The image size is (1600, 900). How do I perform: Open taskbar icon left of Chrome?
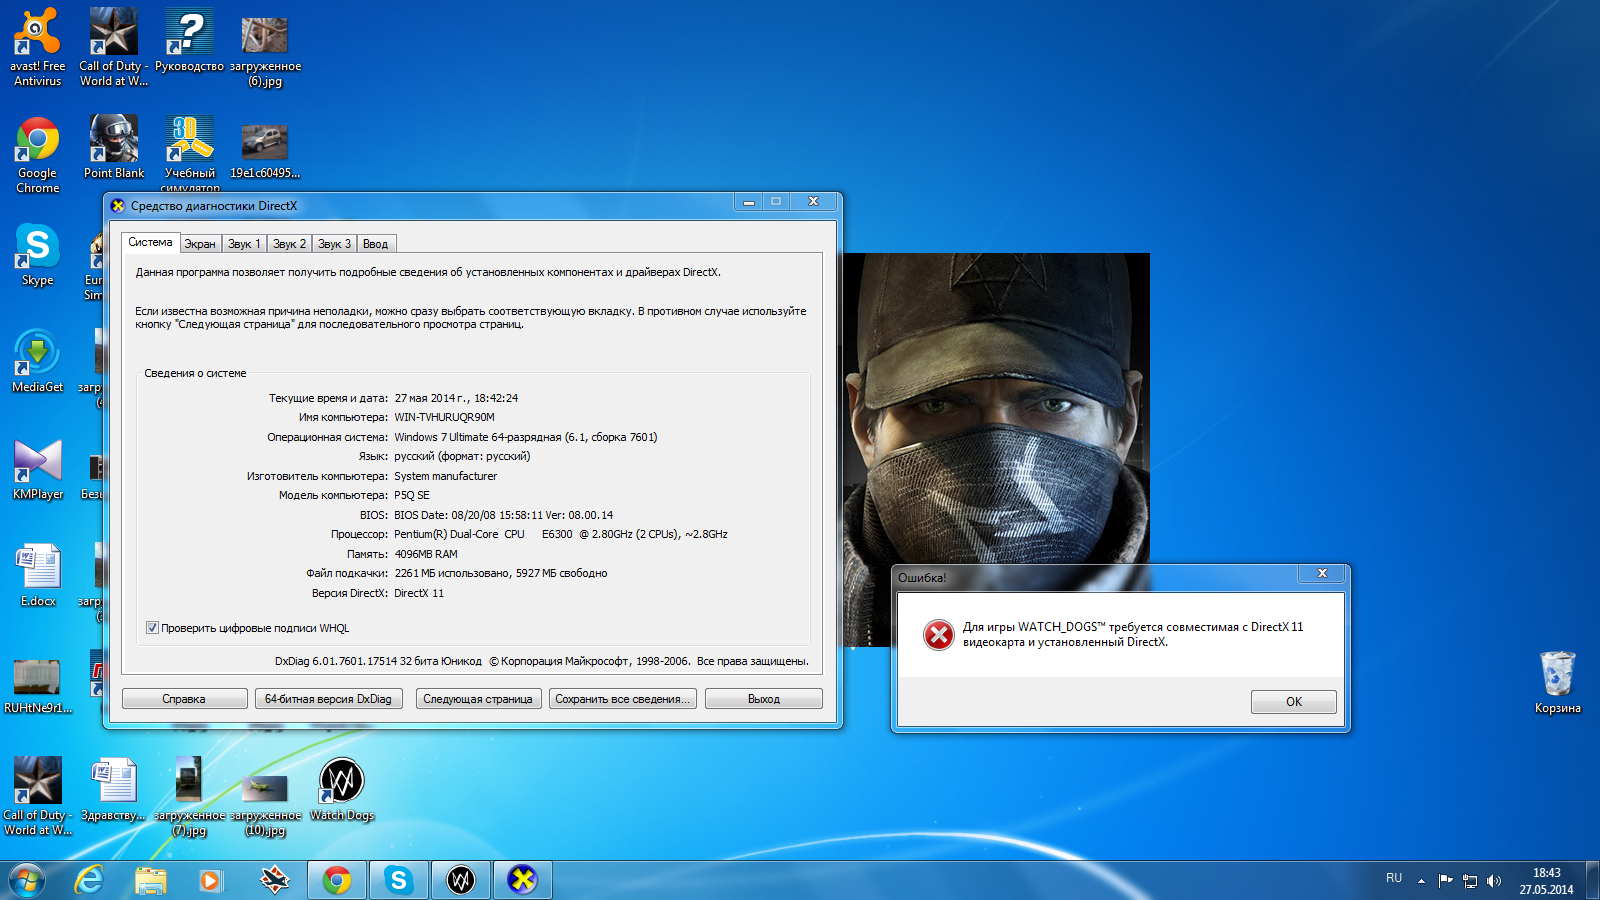[274, 880]
